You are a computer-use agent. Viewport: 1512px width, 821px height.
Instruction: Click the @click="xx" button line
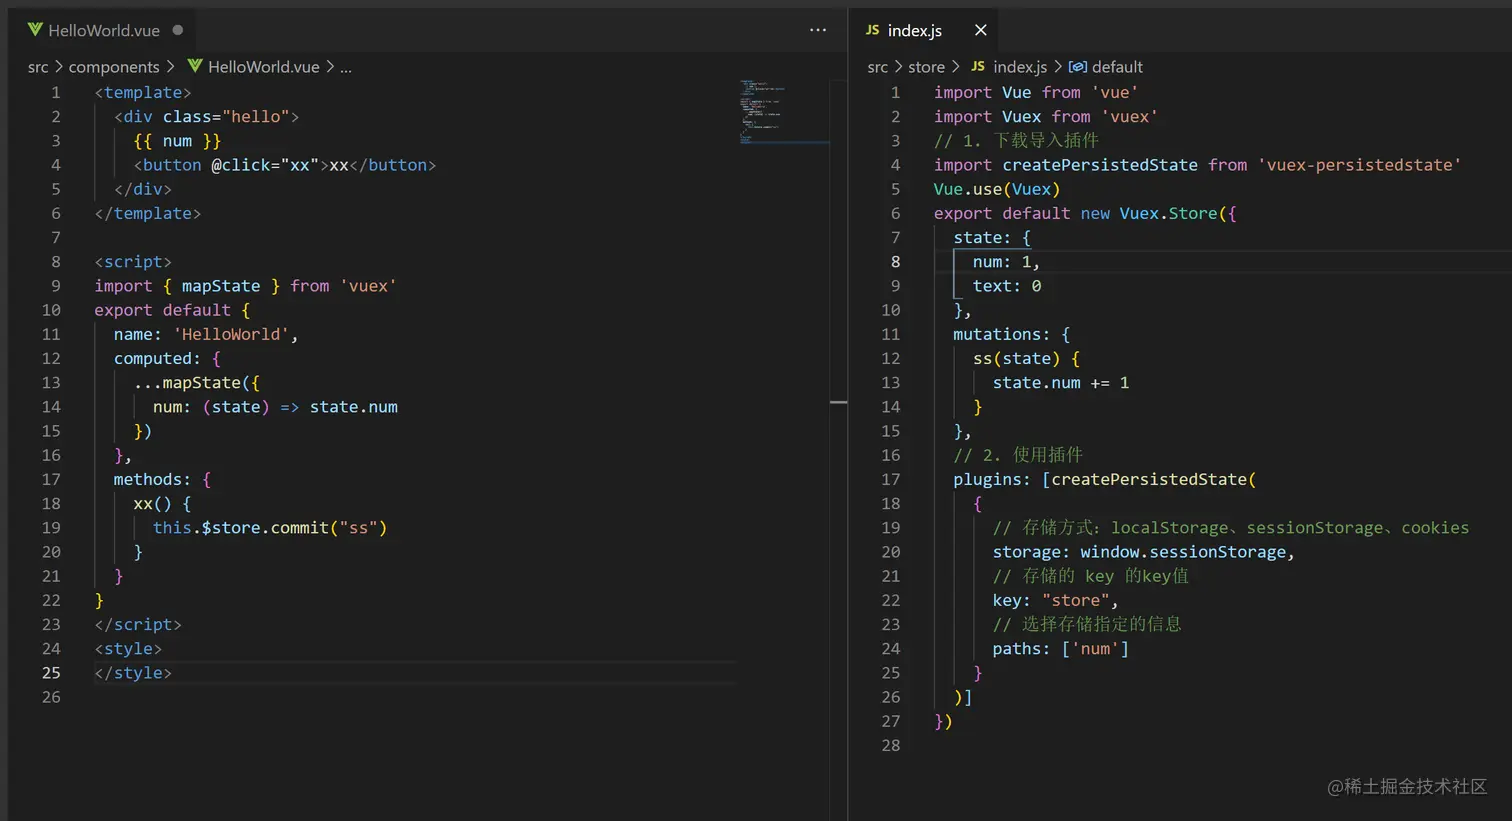[285, 165]
